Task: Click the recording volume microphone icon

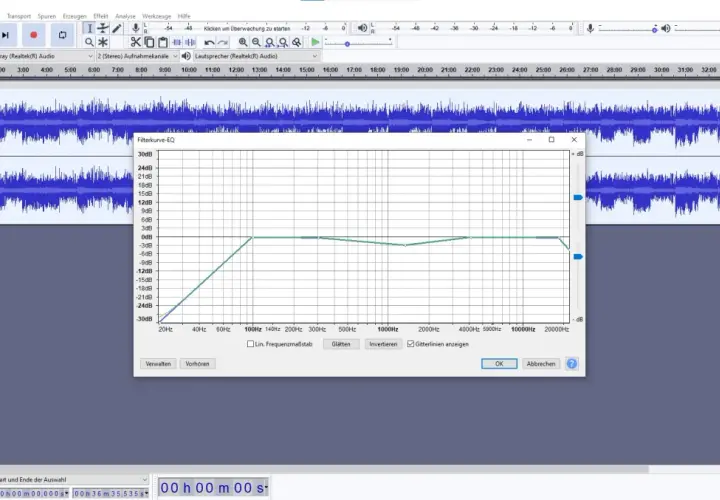Action: 590,28
